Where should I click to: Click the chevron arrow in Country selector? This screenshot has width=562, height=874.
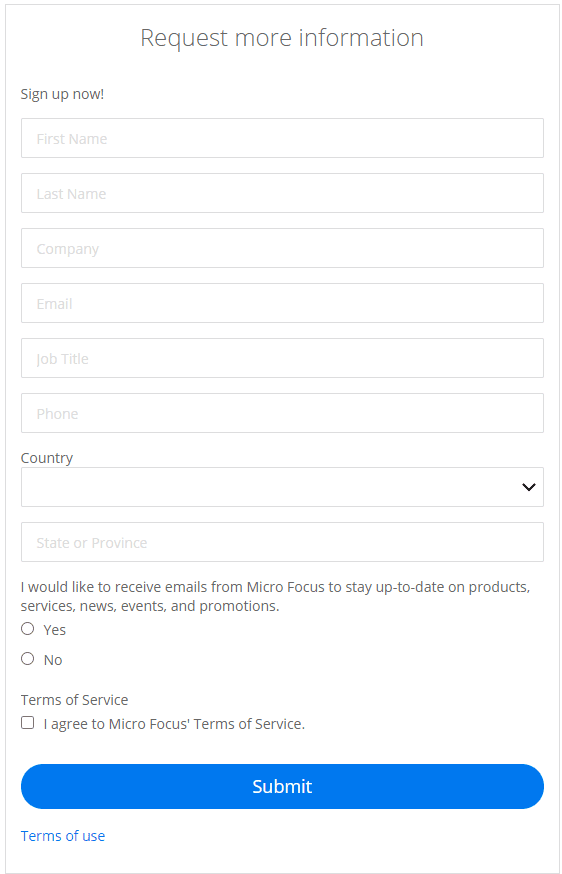point(529,487)
